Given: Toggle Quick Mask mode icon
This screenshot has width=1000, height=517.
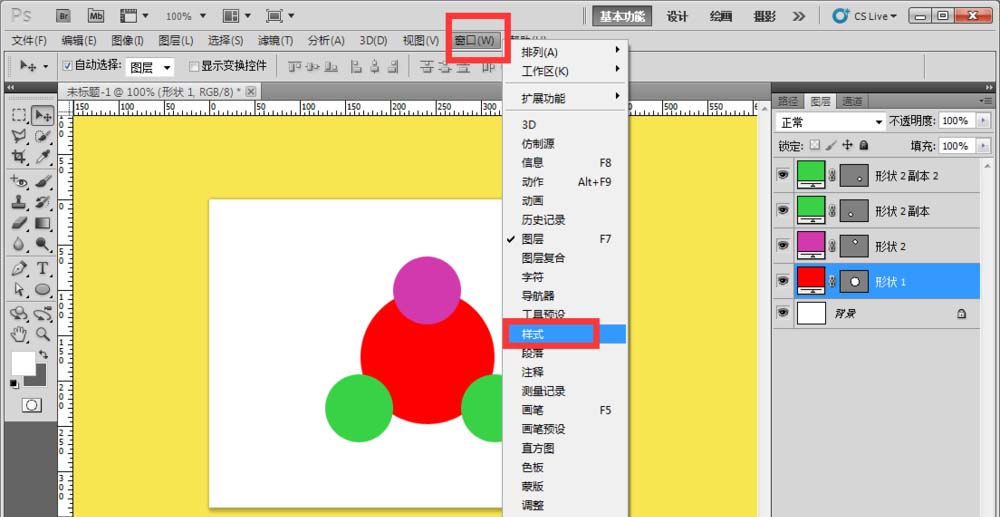Looking at the screenshot, I should (x=32, y=405).
